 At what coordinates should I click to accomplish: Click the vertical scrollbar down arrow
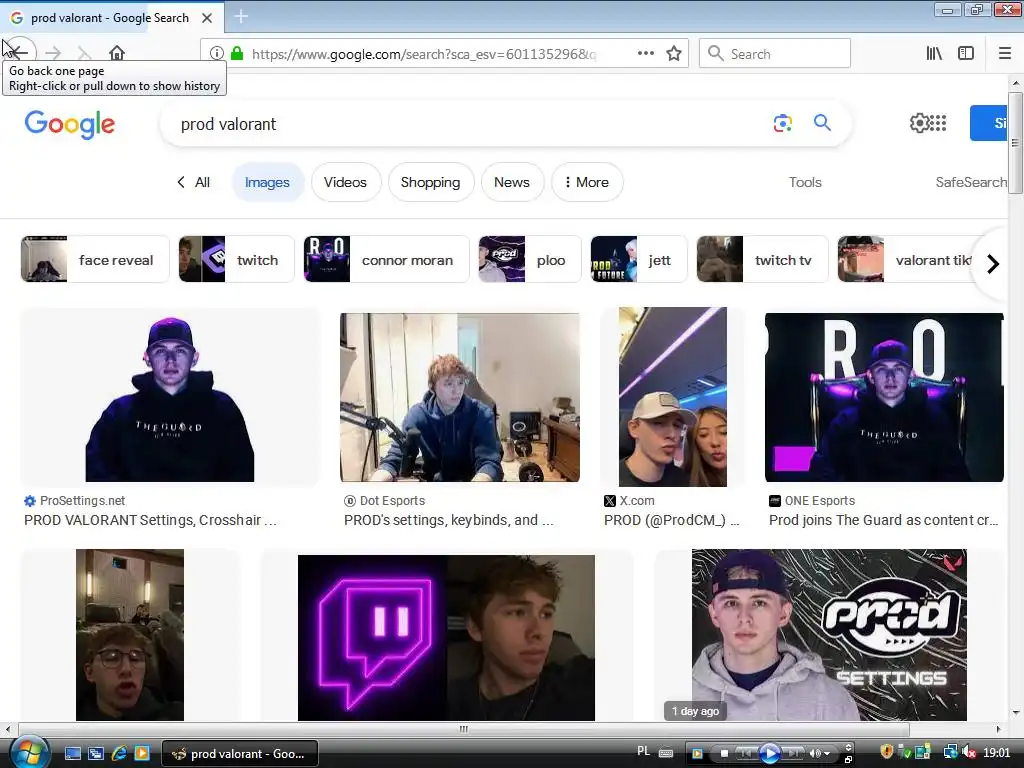(1016, 713)
